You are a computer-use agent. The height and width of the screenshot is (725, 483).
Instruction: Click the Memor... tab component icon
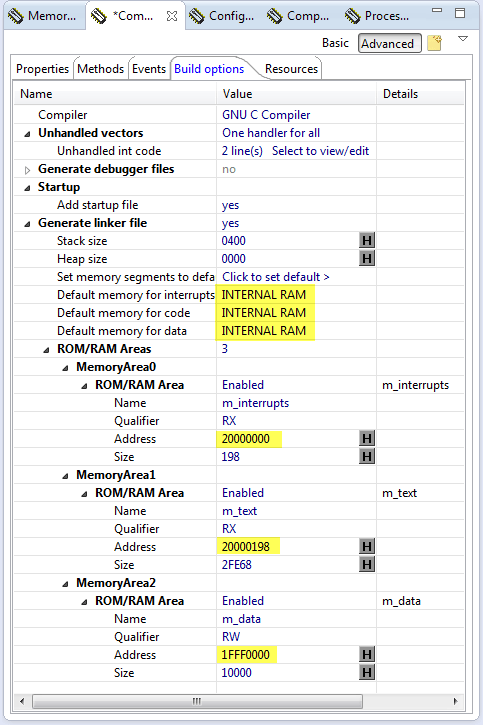pos(16,16)
